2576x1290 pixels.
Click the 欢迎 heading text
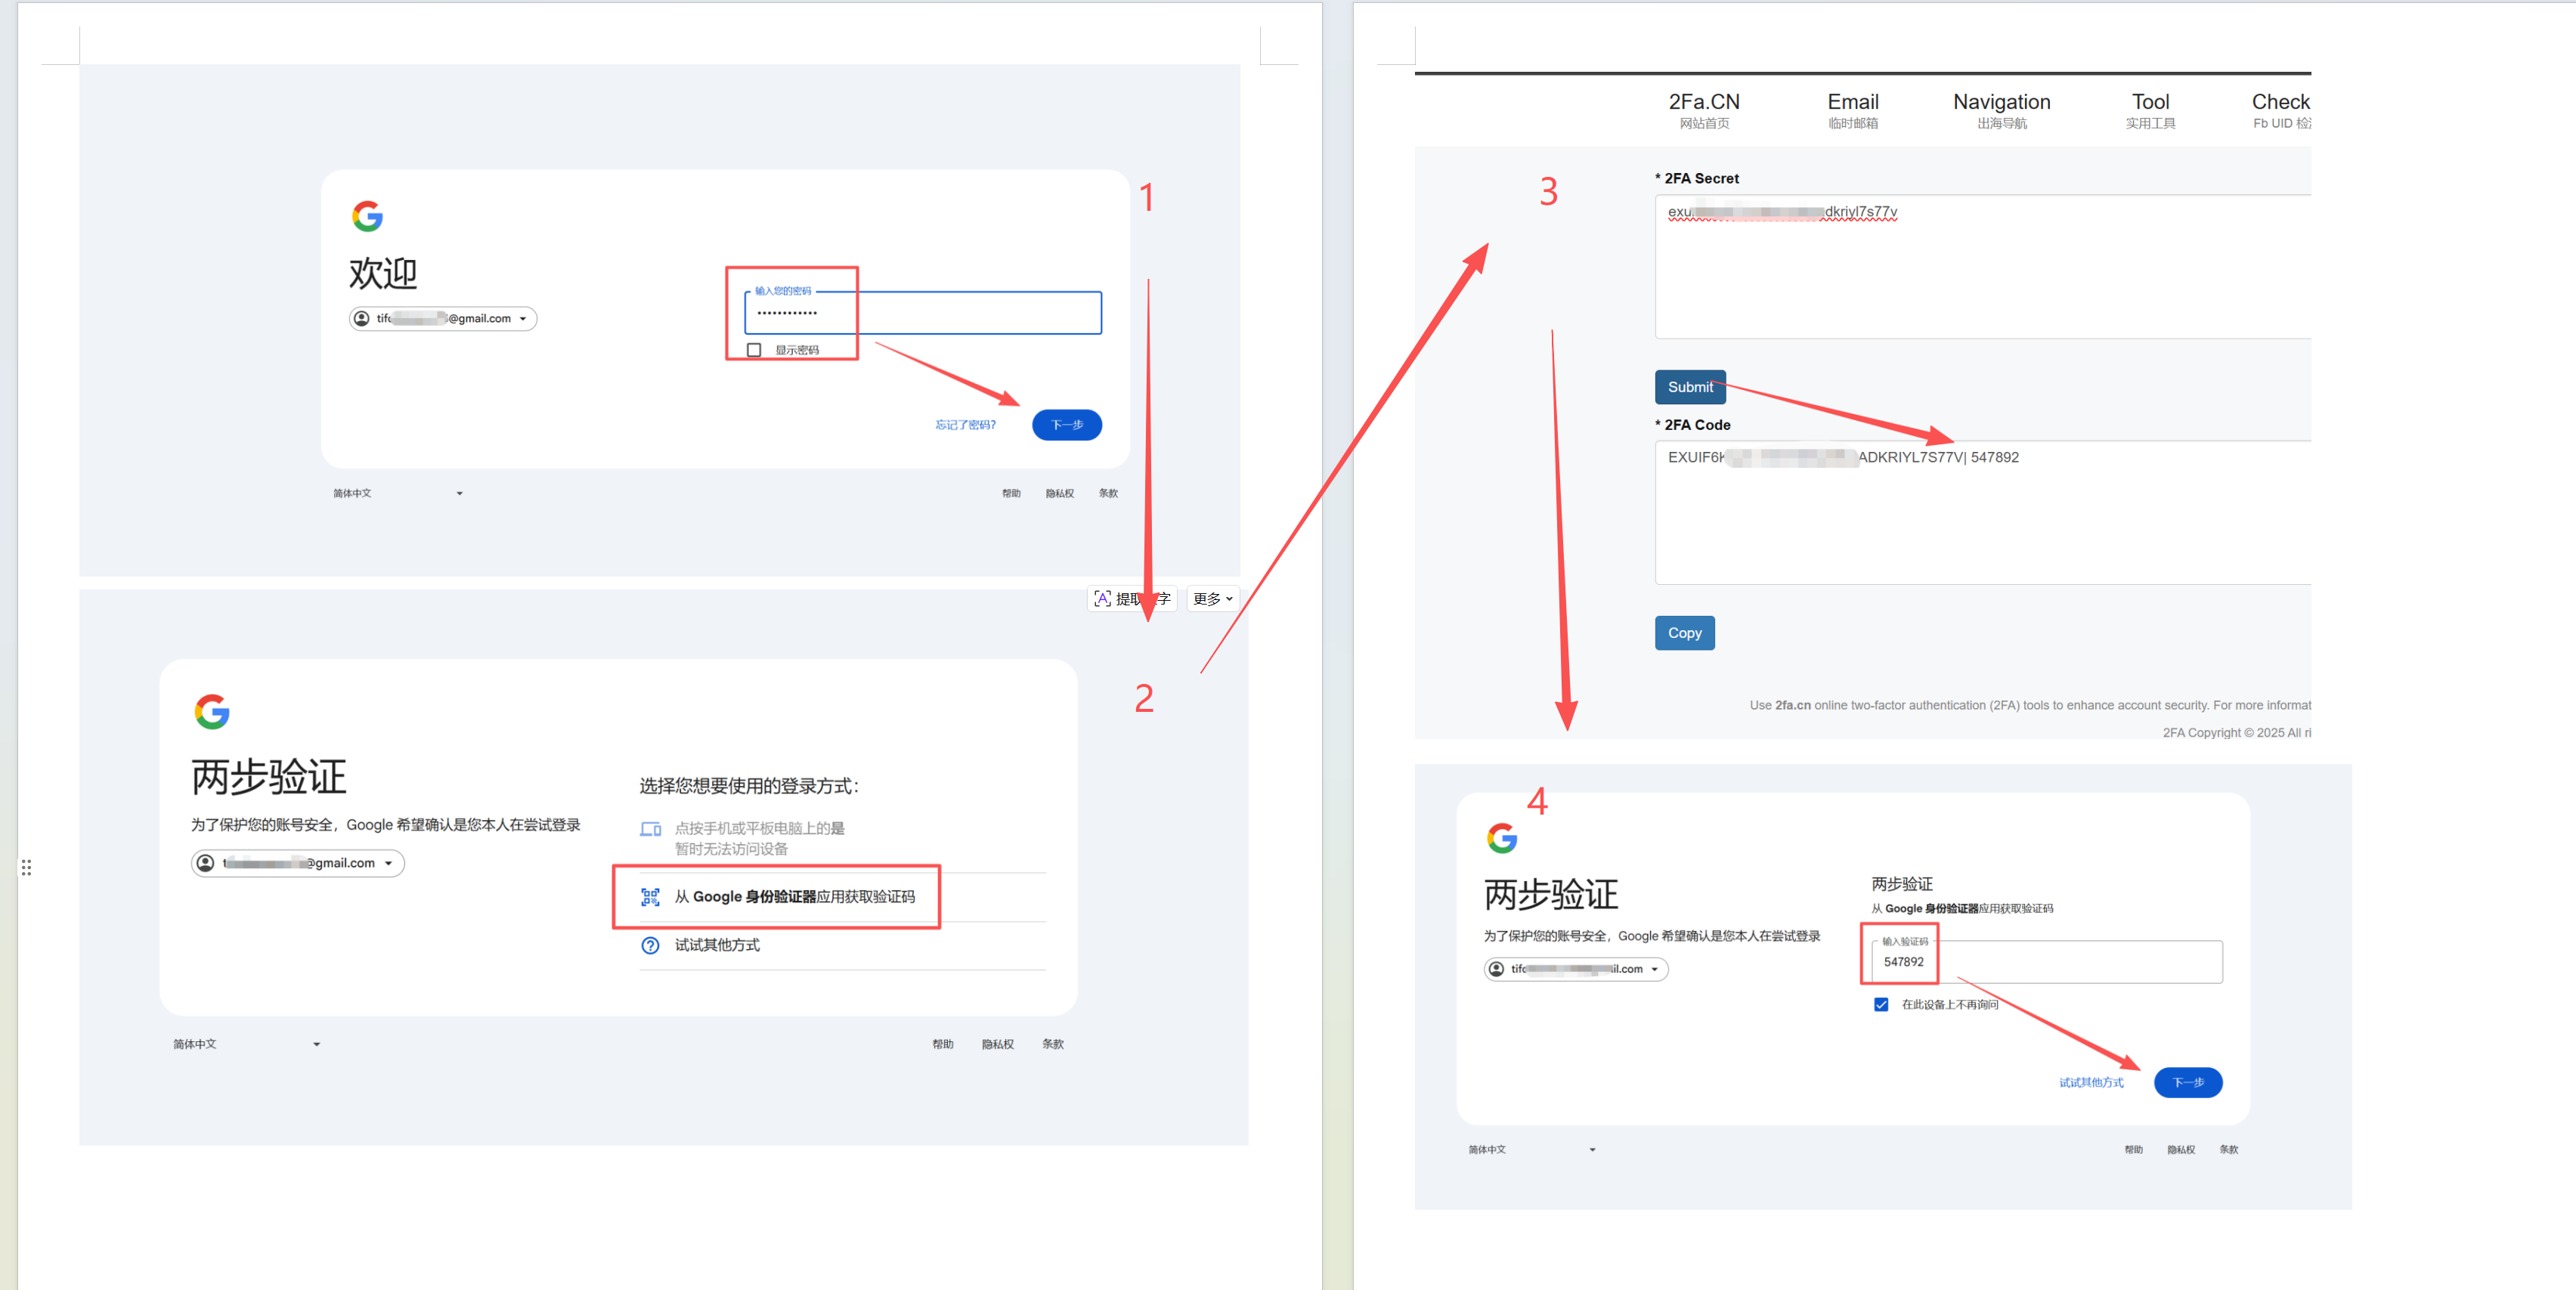click(383, 273)
